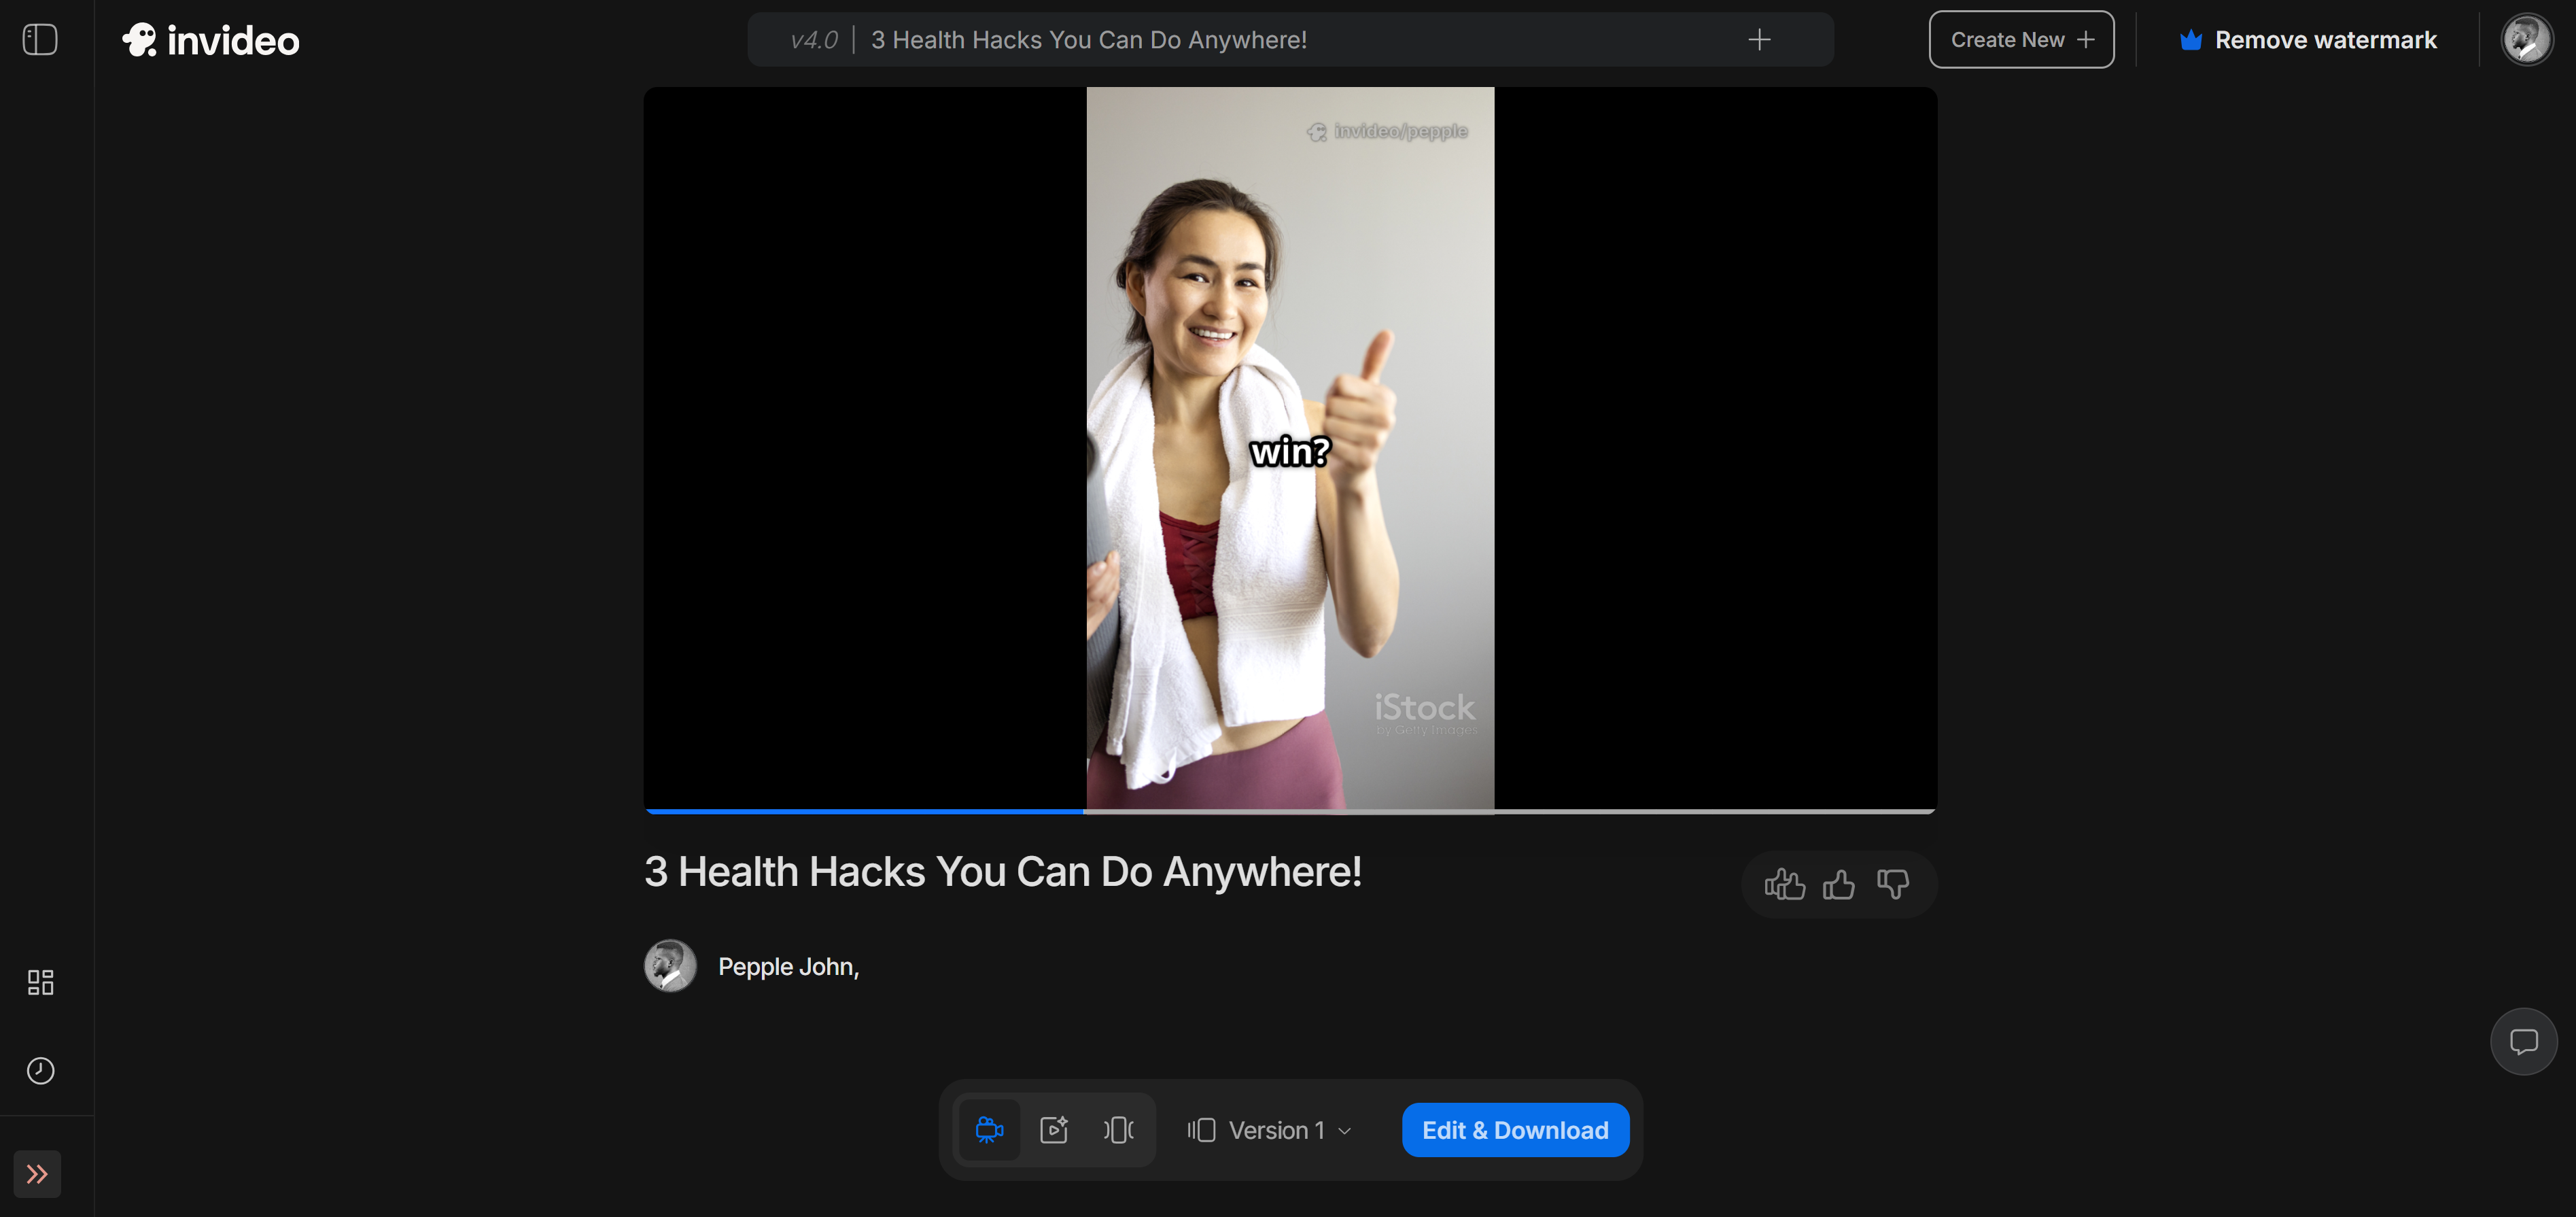Click the mobile aspect ratio icon

click(x=1118, y=1130)
